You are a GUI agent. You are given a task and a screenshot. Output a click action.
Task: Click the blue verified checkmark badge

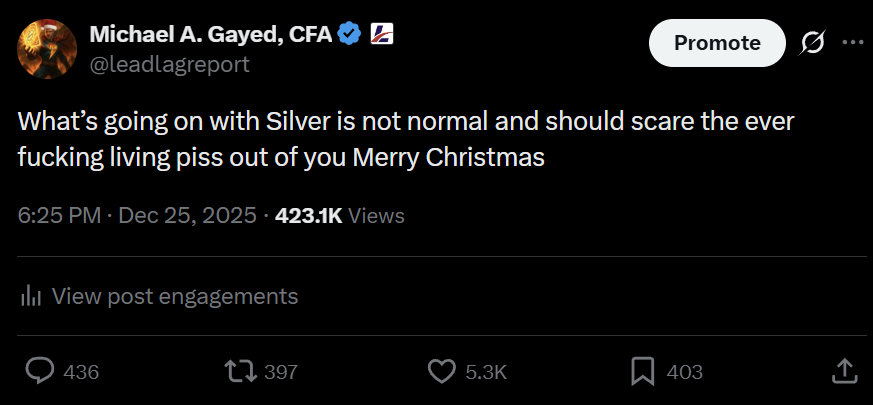349,35
